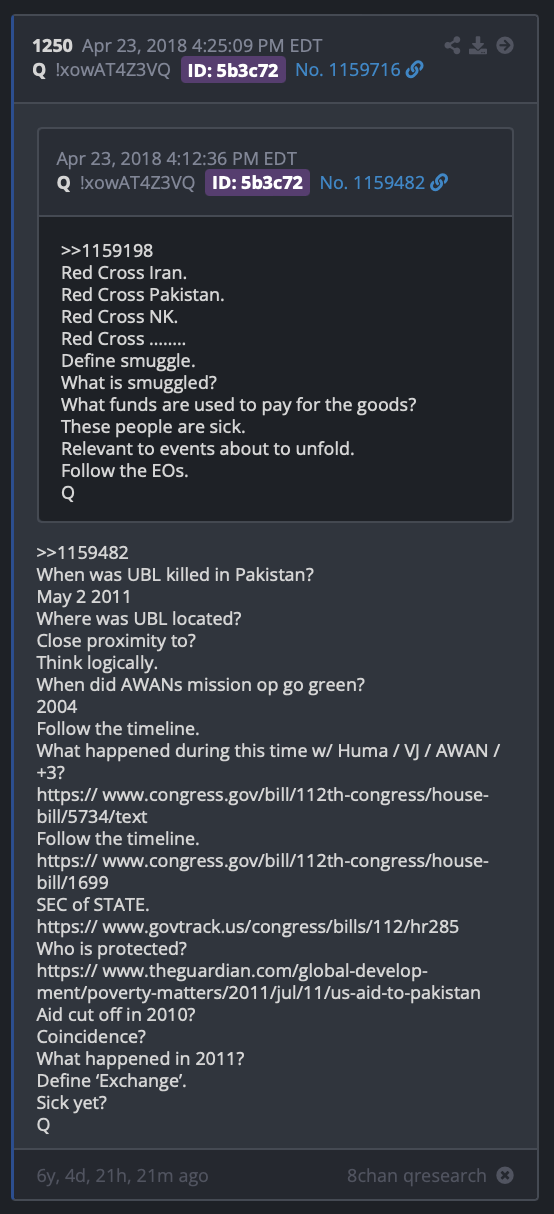Remove the 8chan qresearch filter with X icon

coord(505,1175)
